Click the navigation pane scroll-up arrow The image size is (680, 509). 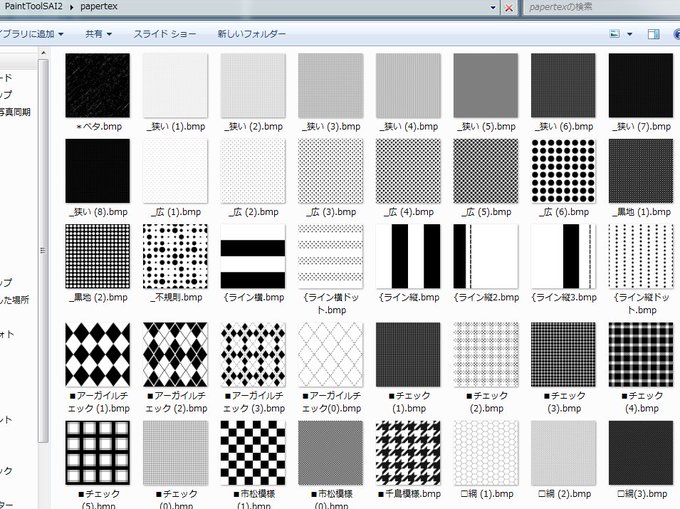(43, 53)
